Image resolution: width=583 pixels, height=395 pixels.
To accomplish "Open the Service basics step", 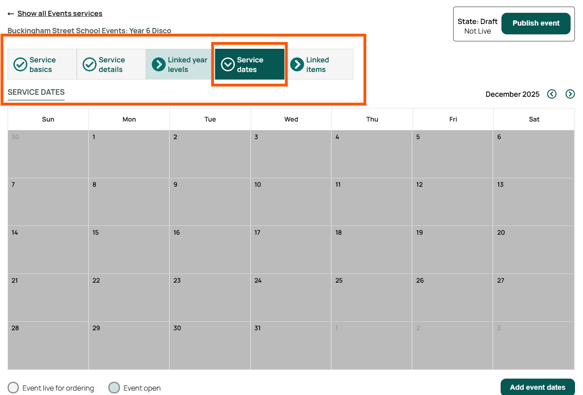I will 42,64.
